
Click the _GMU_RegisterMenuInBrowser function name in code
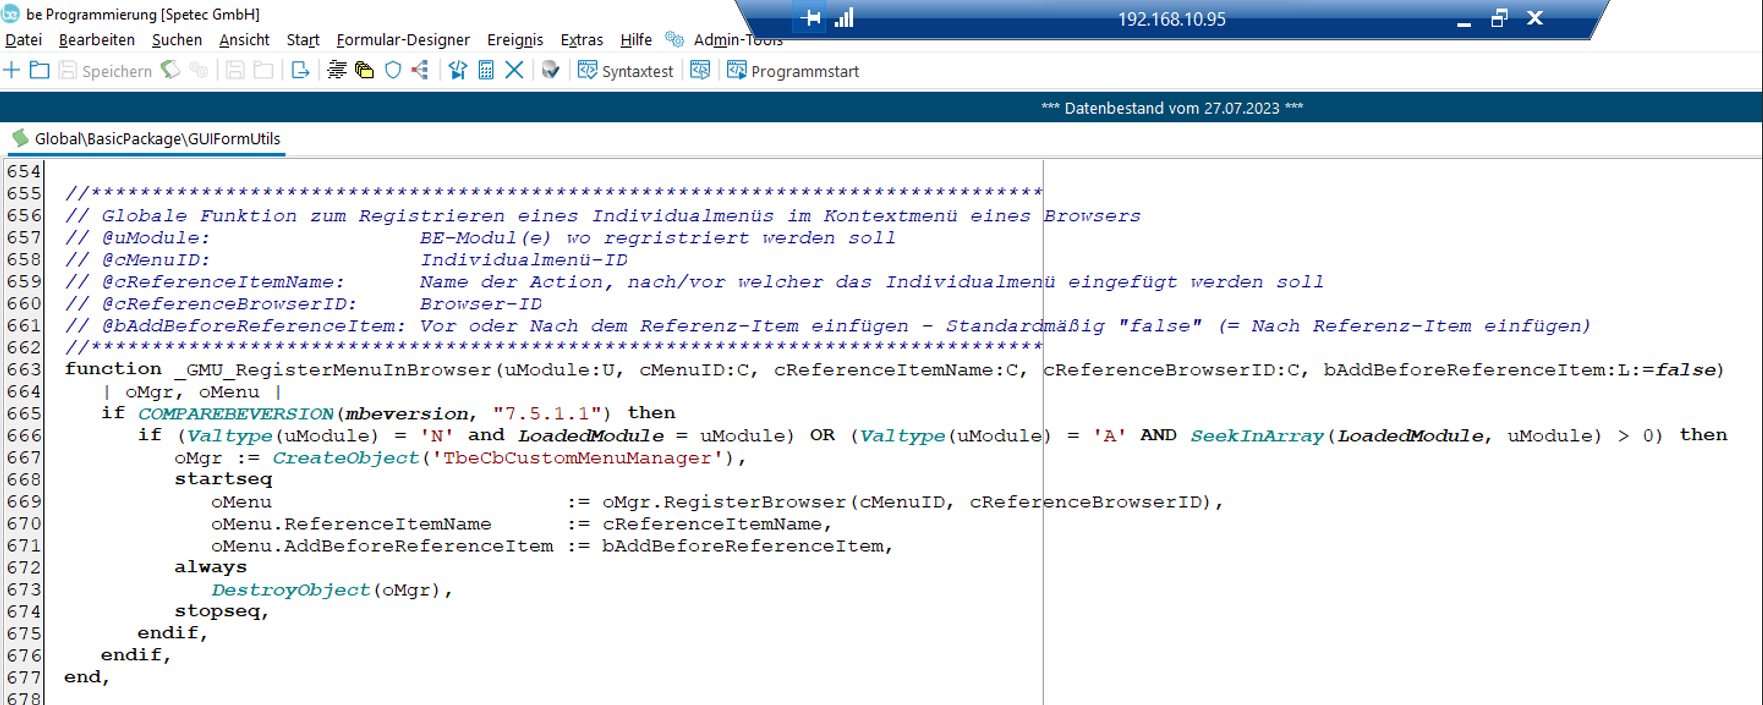point(333,370)
